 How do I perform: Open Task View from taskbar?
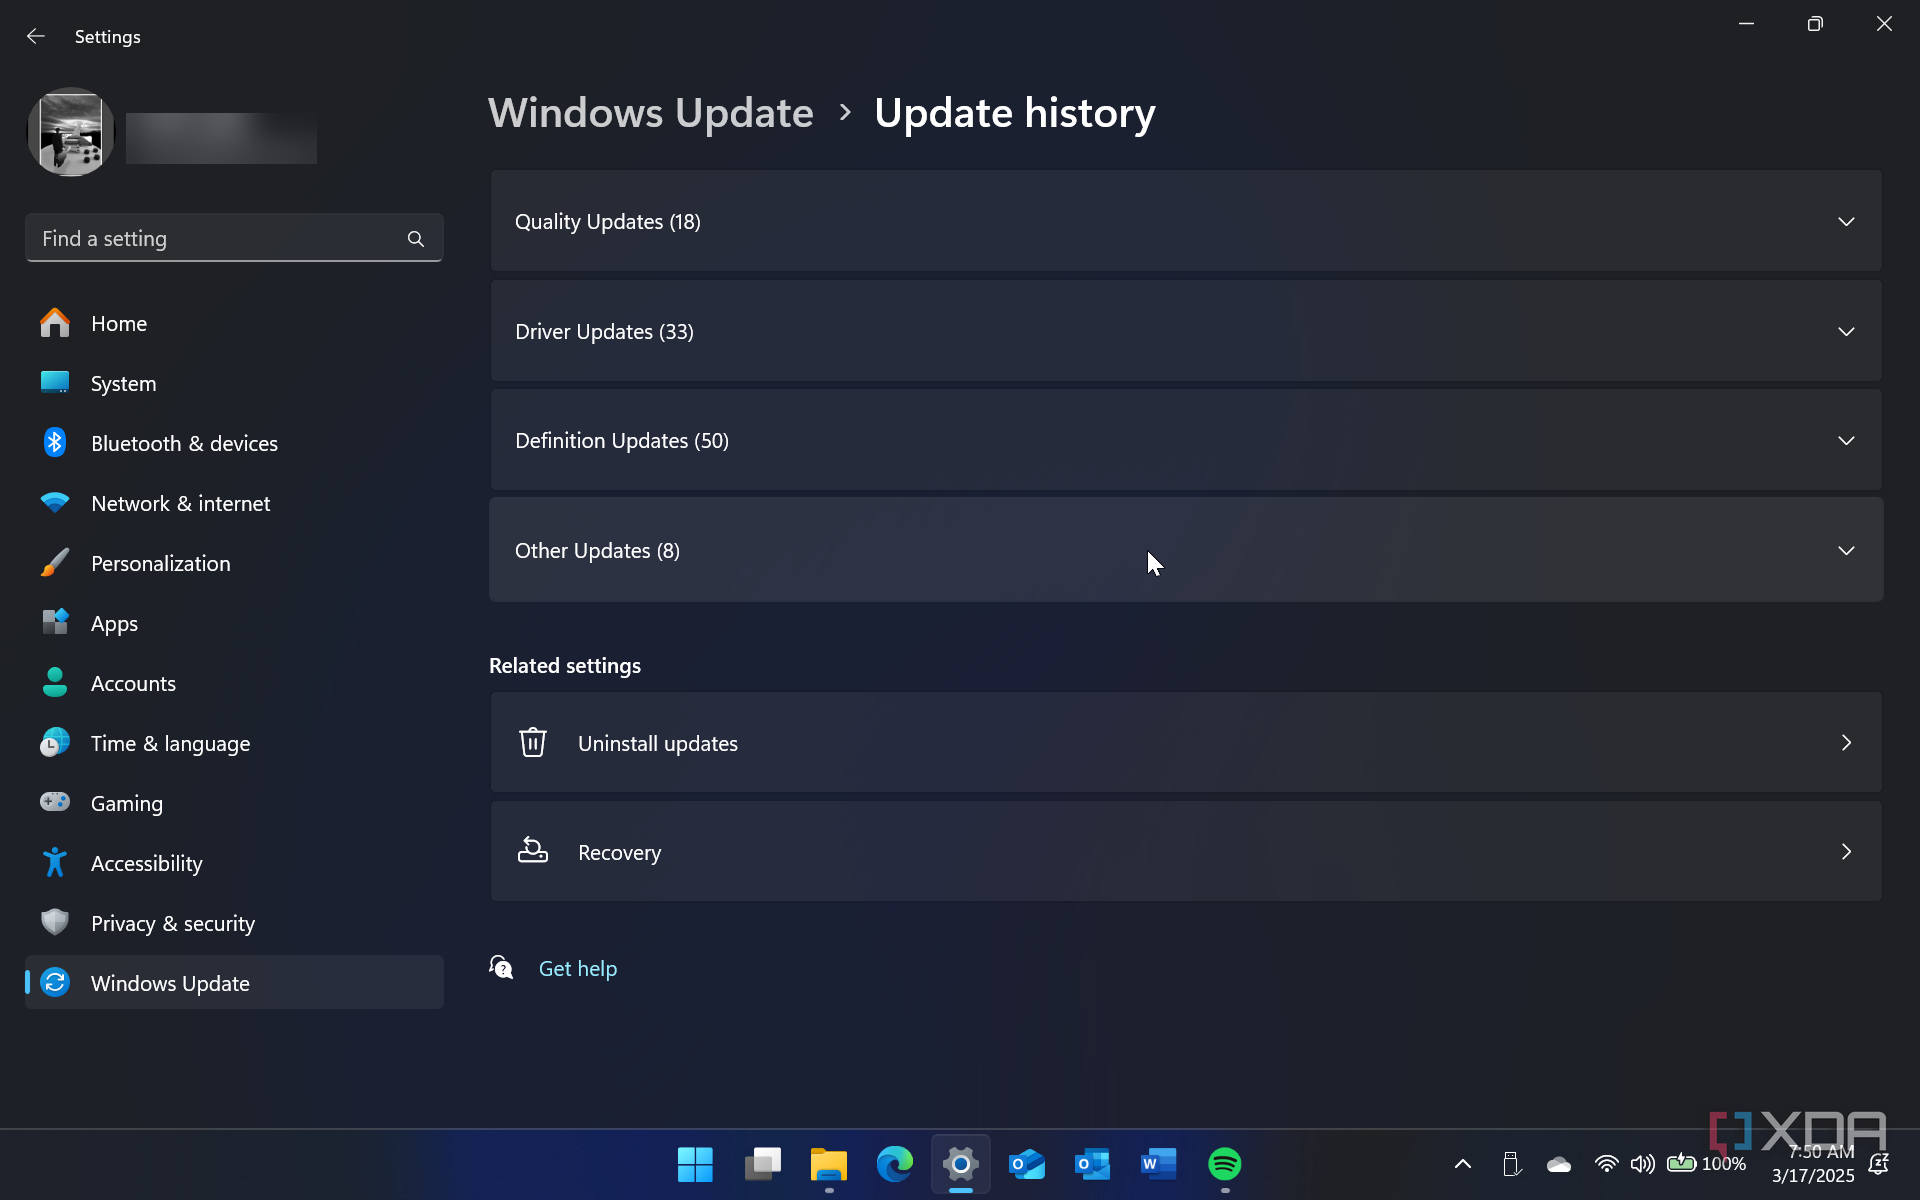pos(762,1164)
